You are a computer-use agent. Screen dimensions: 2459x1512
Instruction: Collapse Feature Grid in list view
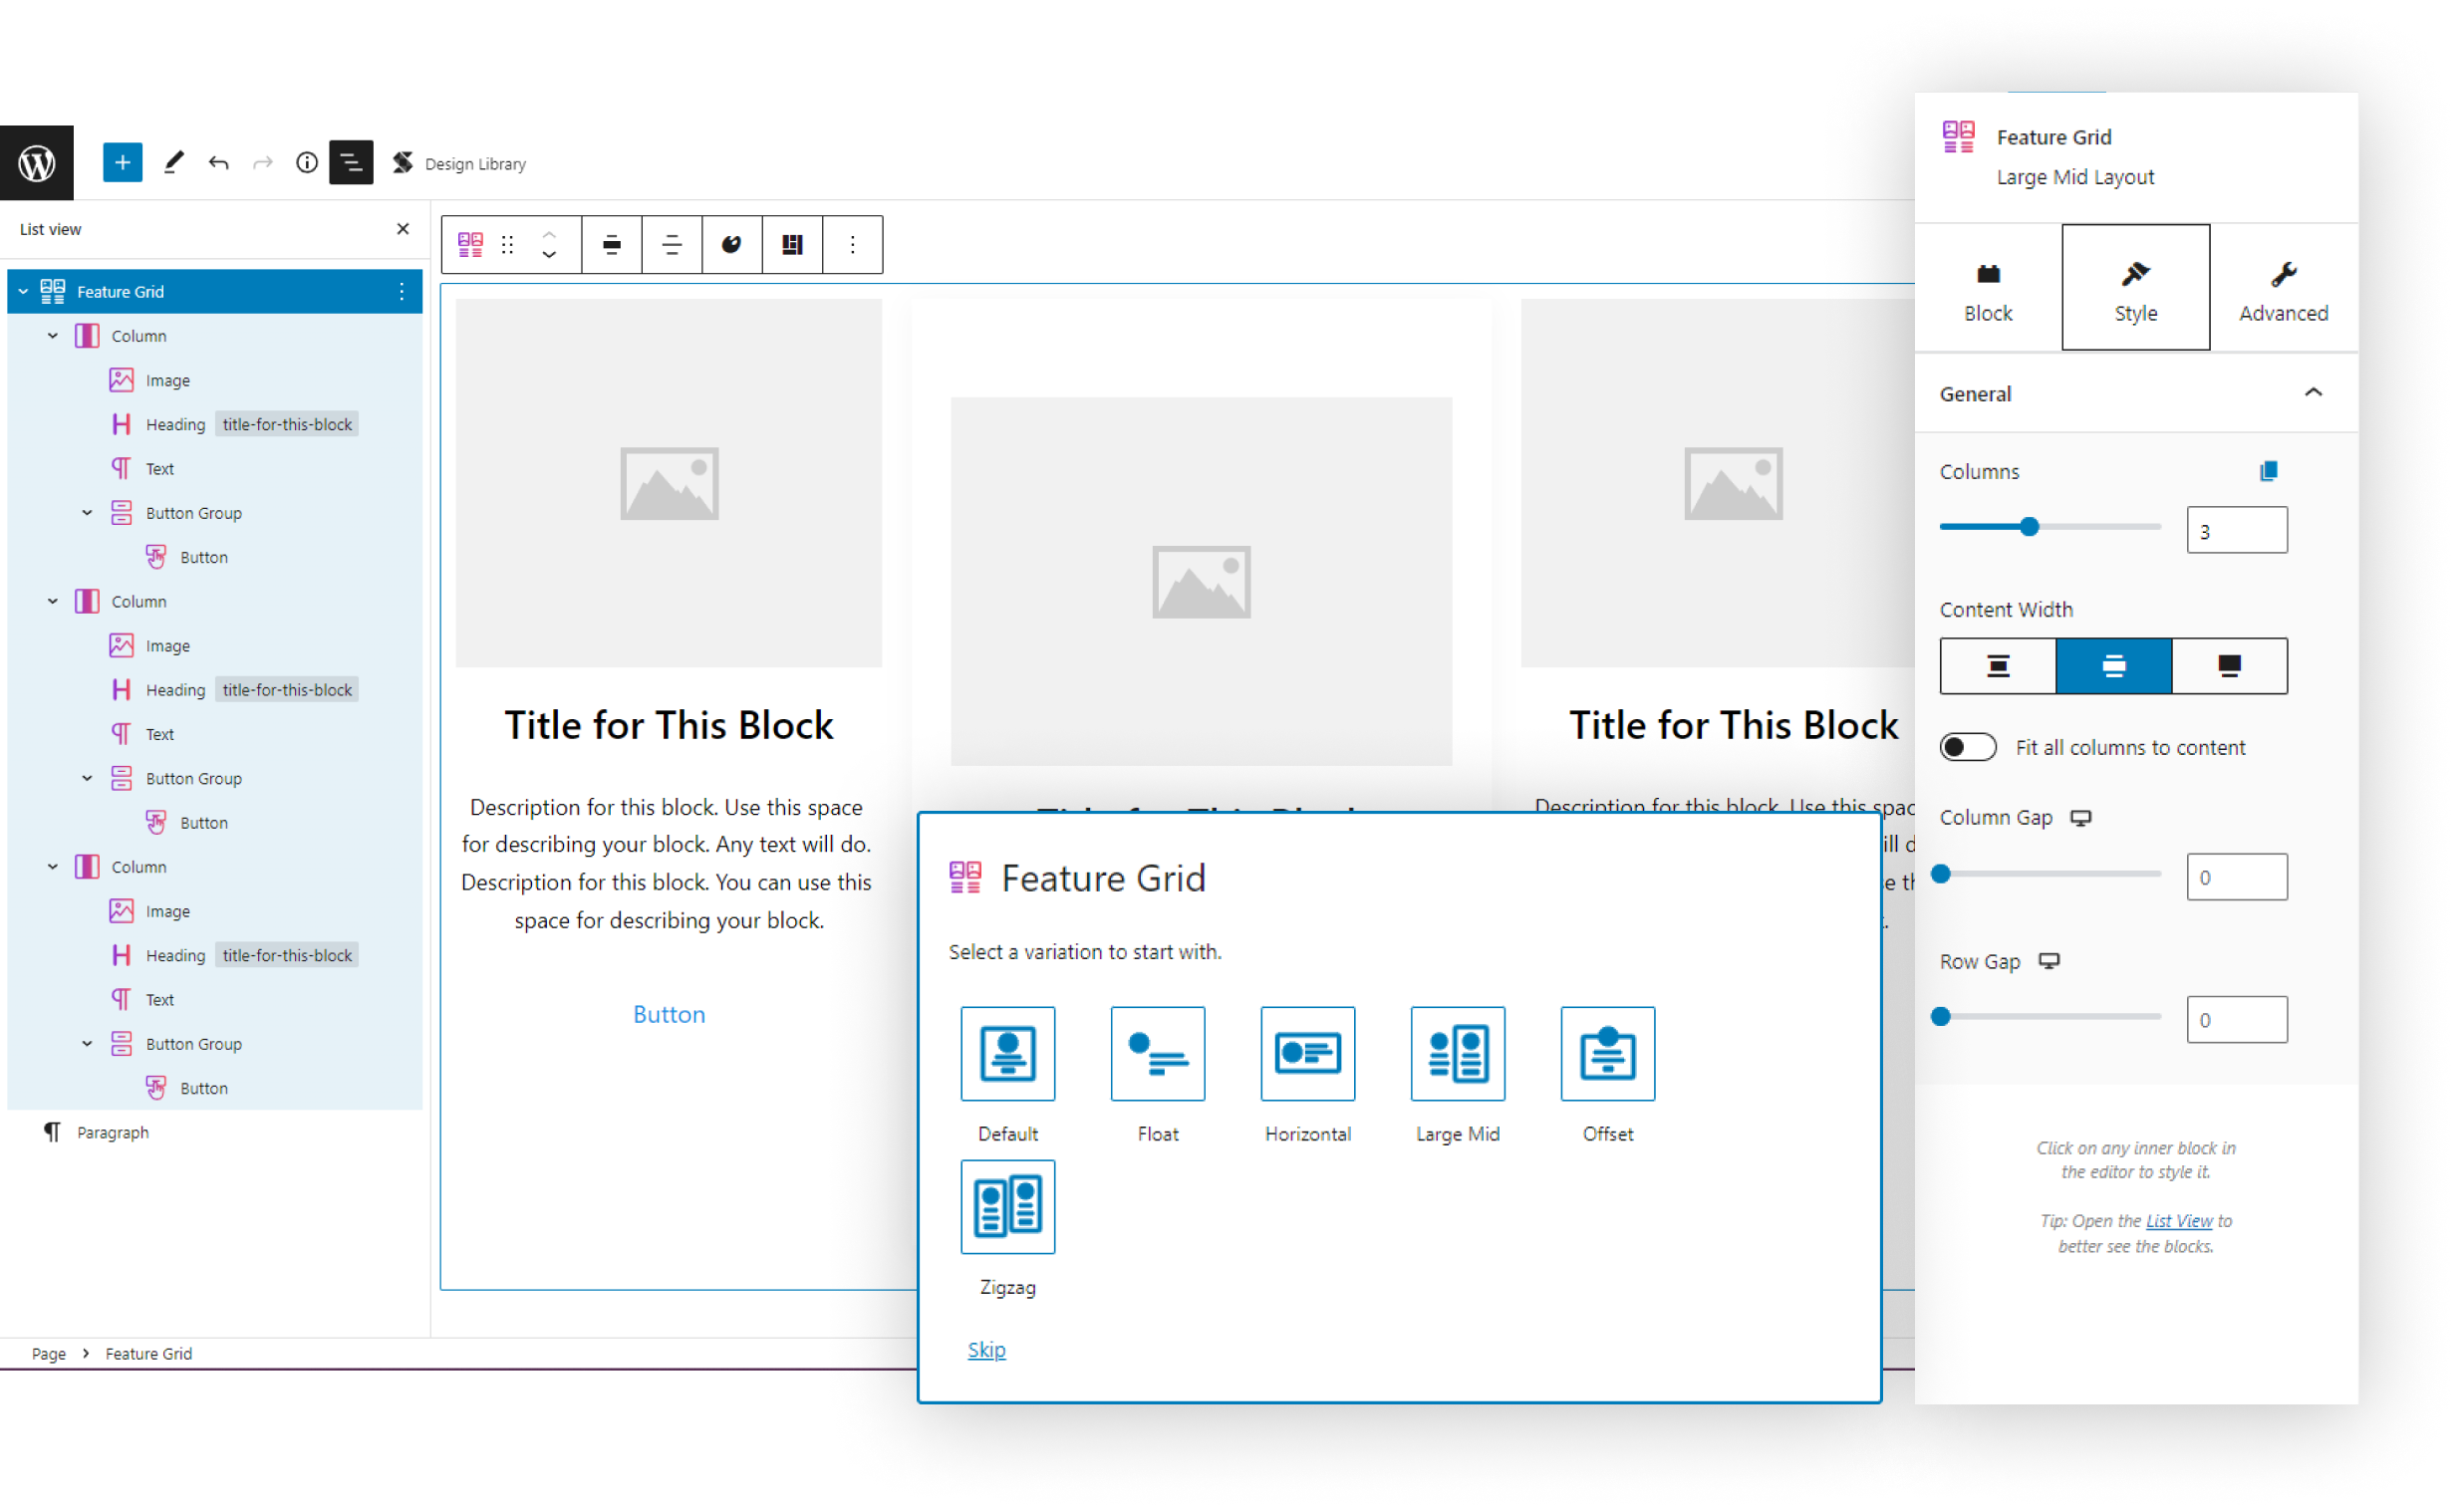(x=23, y=292)
